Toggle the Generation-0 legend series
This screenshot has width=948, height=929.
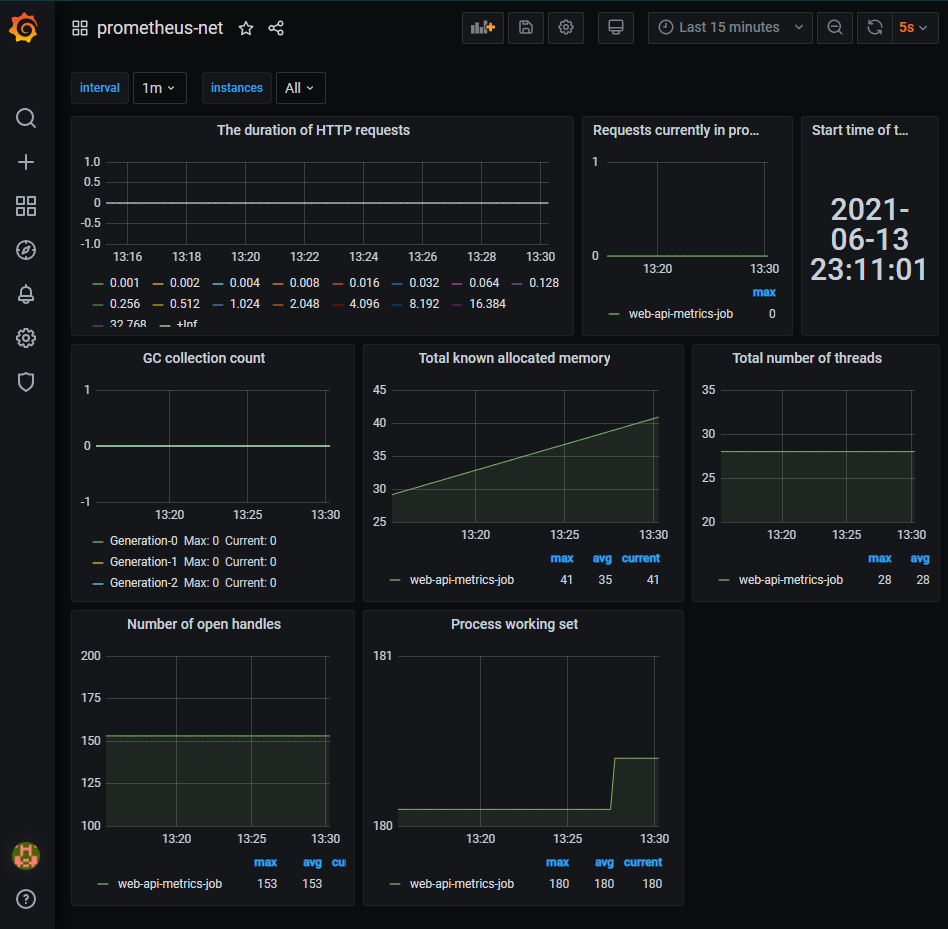[x=143, y=541]
